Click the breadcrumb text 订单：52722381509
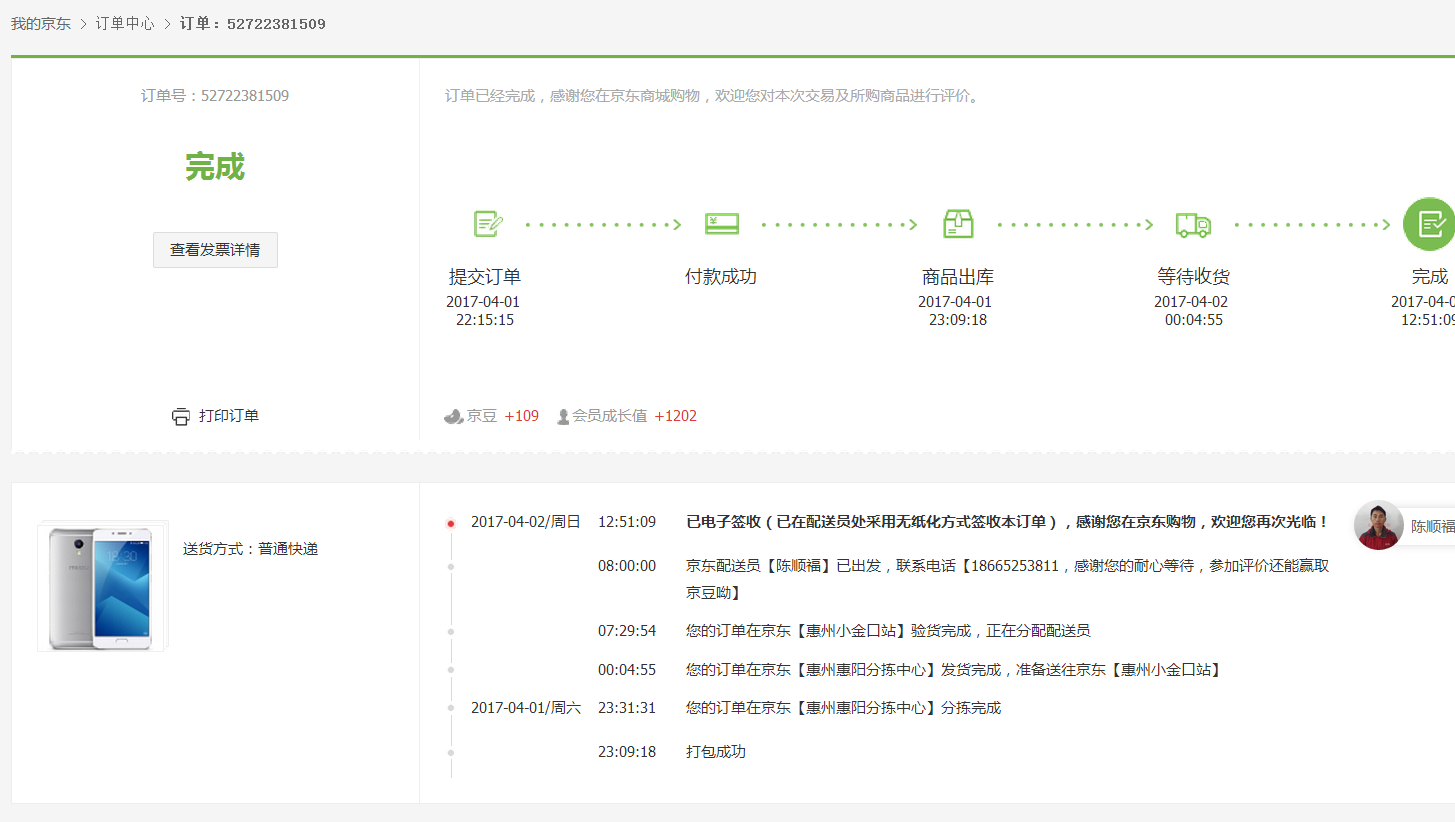 coord(253,23)
